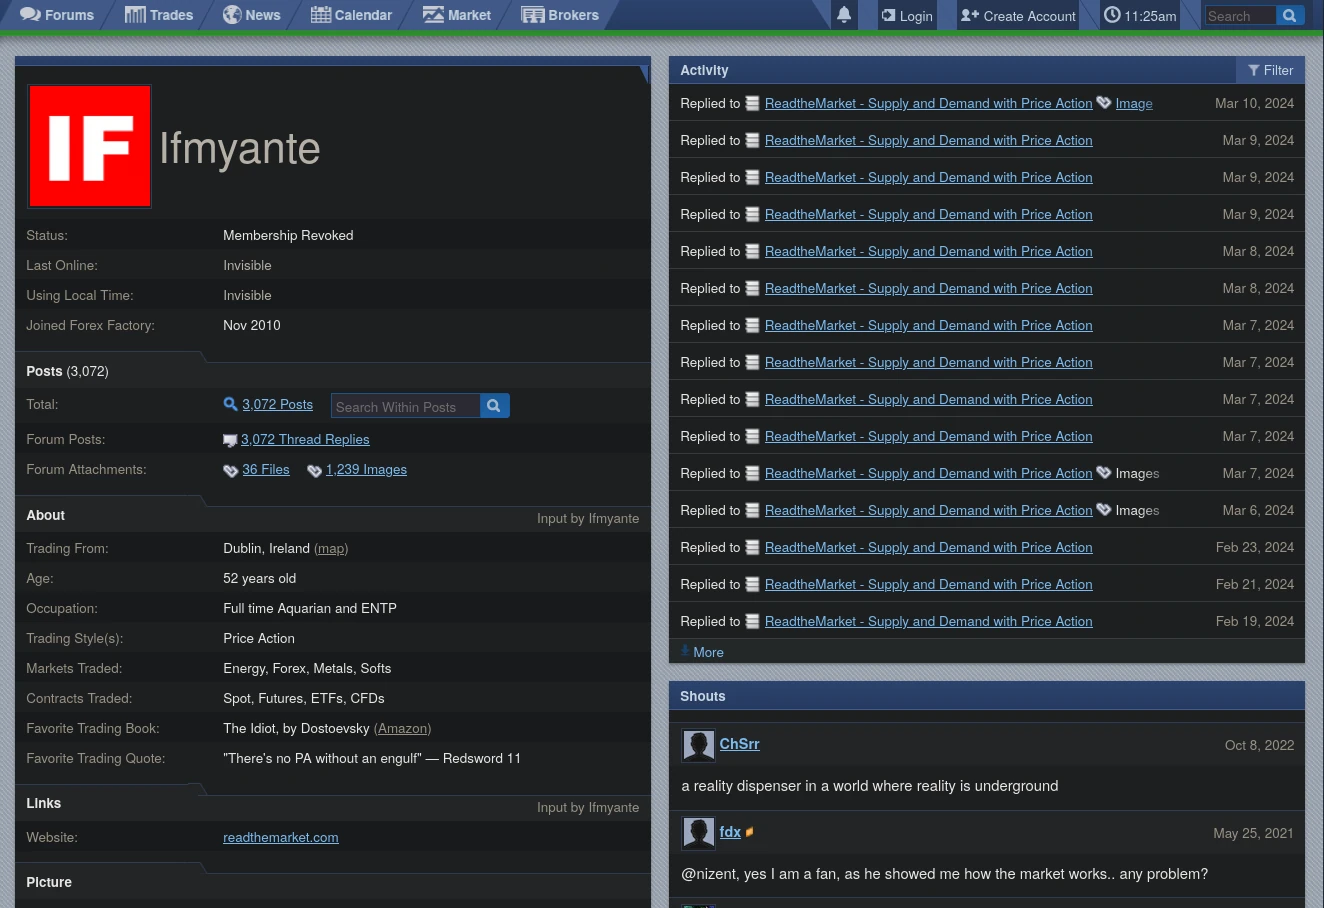Screen dimensions: 1324x908
Task: Click the Create Account button
Action: pyautogui.click(x=1018, y=15)
